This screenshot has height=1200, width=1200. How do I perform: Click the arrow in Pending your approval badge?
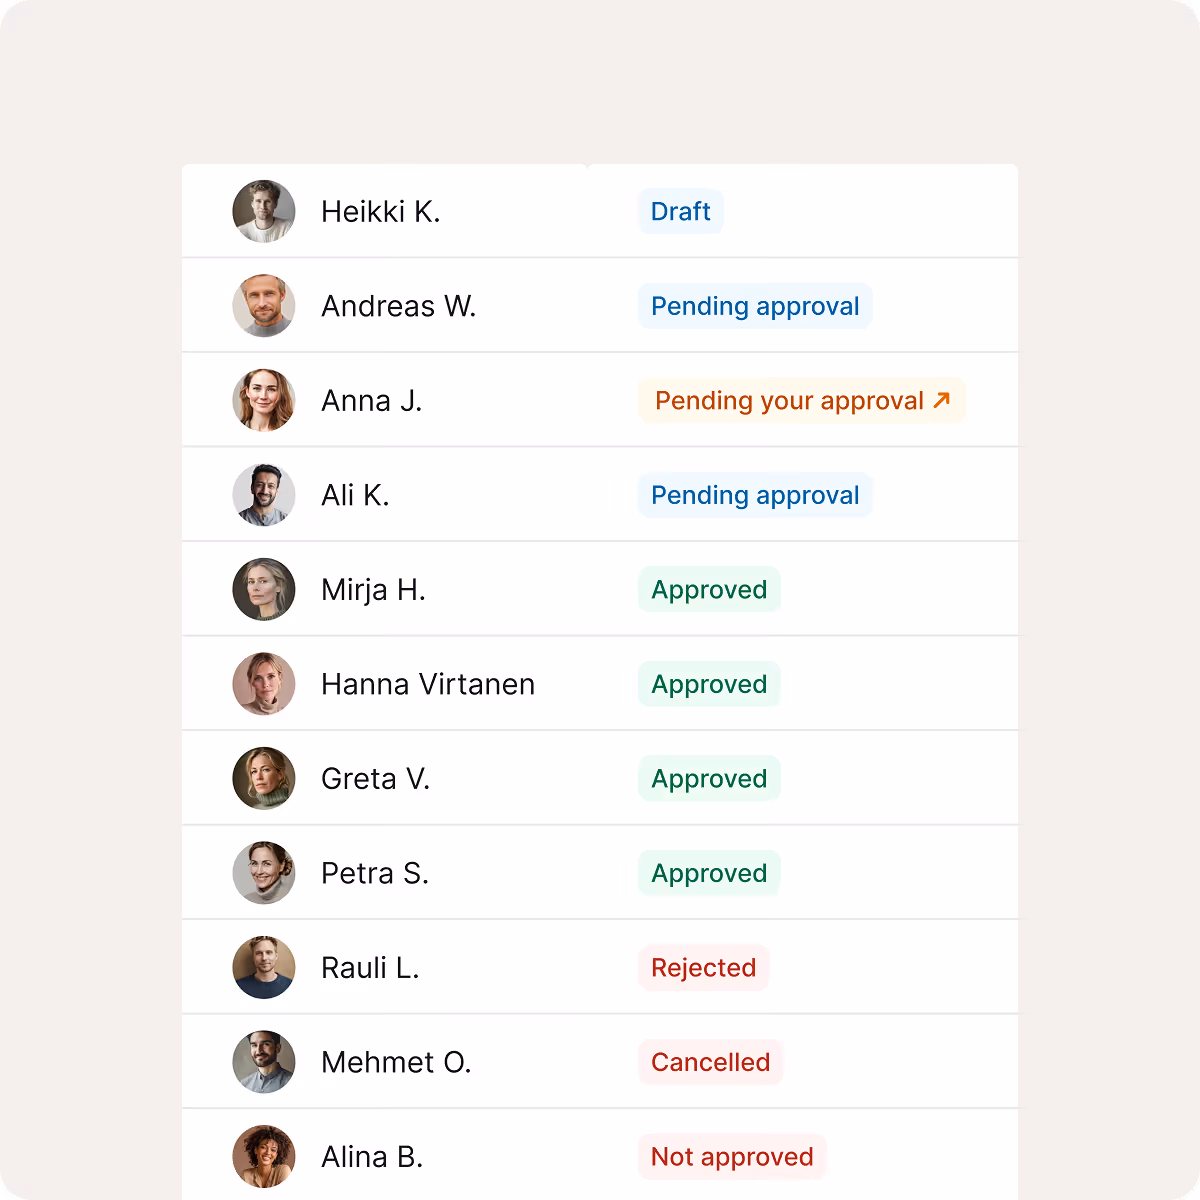pyautogui.click(x=940, y=400)
